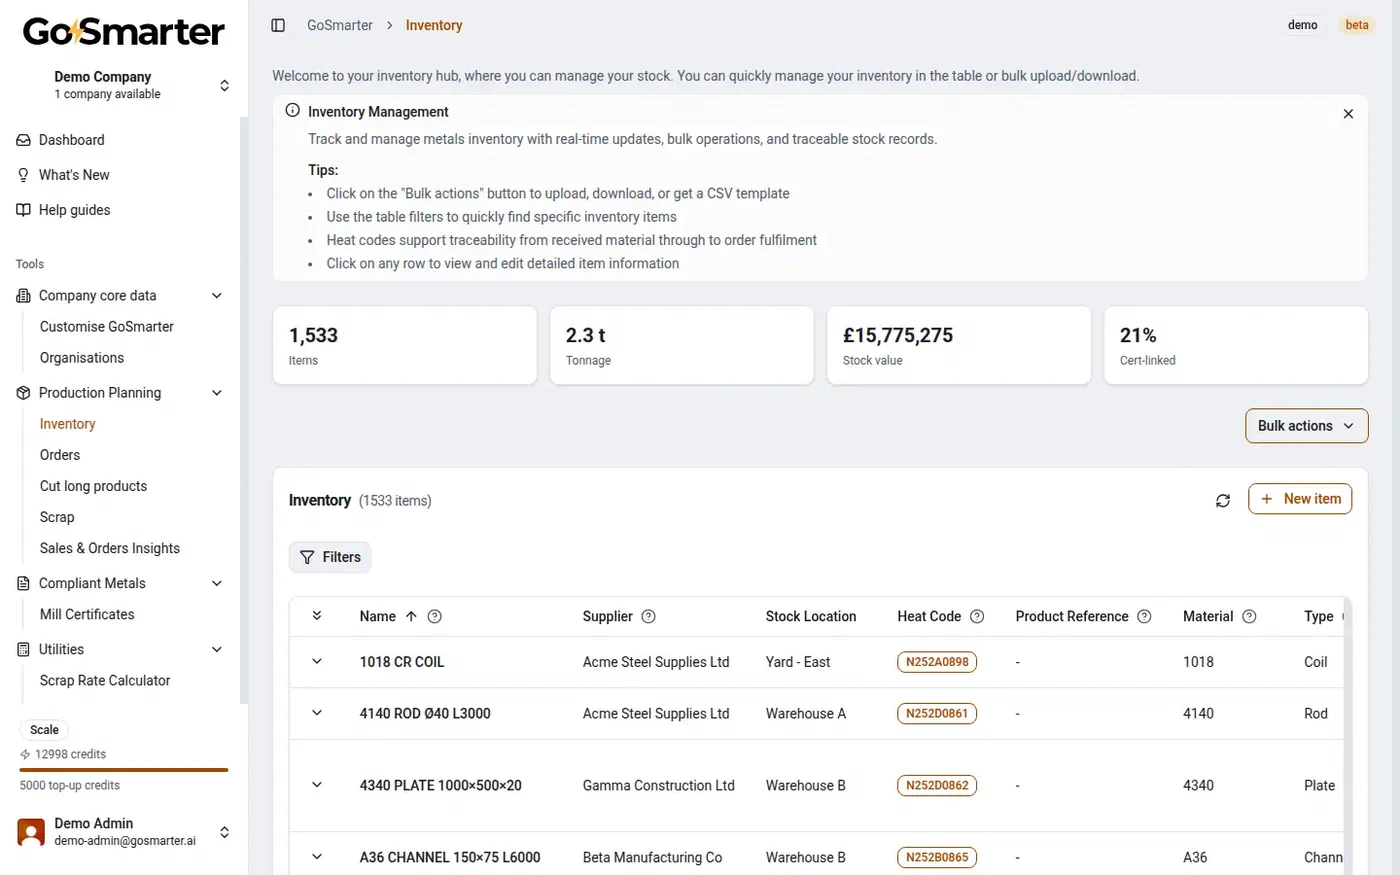Expand all rows with header double chevron
Screen dimensions: 1400x875
[317, 616]
